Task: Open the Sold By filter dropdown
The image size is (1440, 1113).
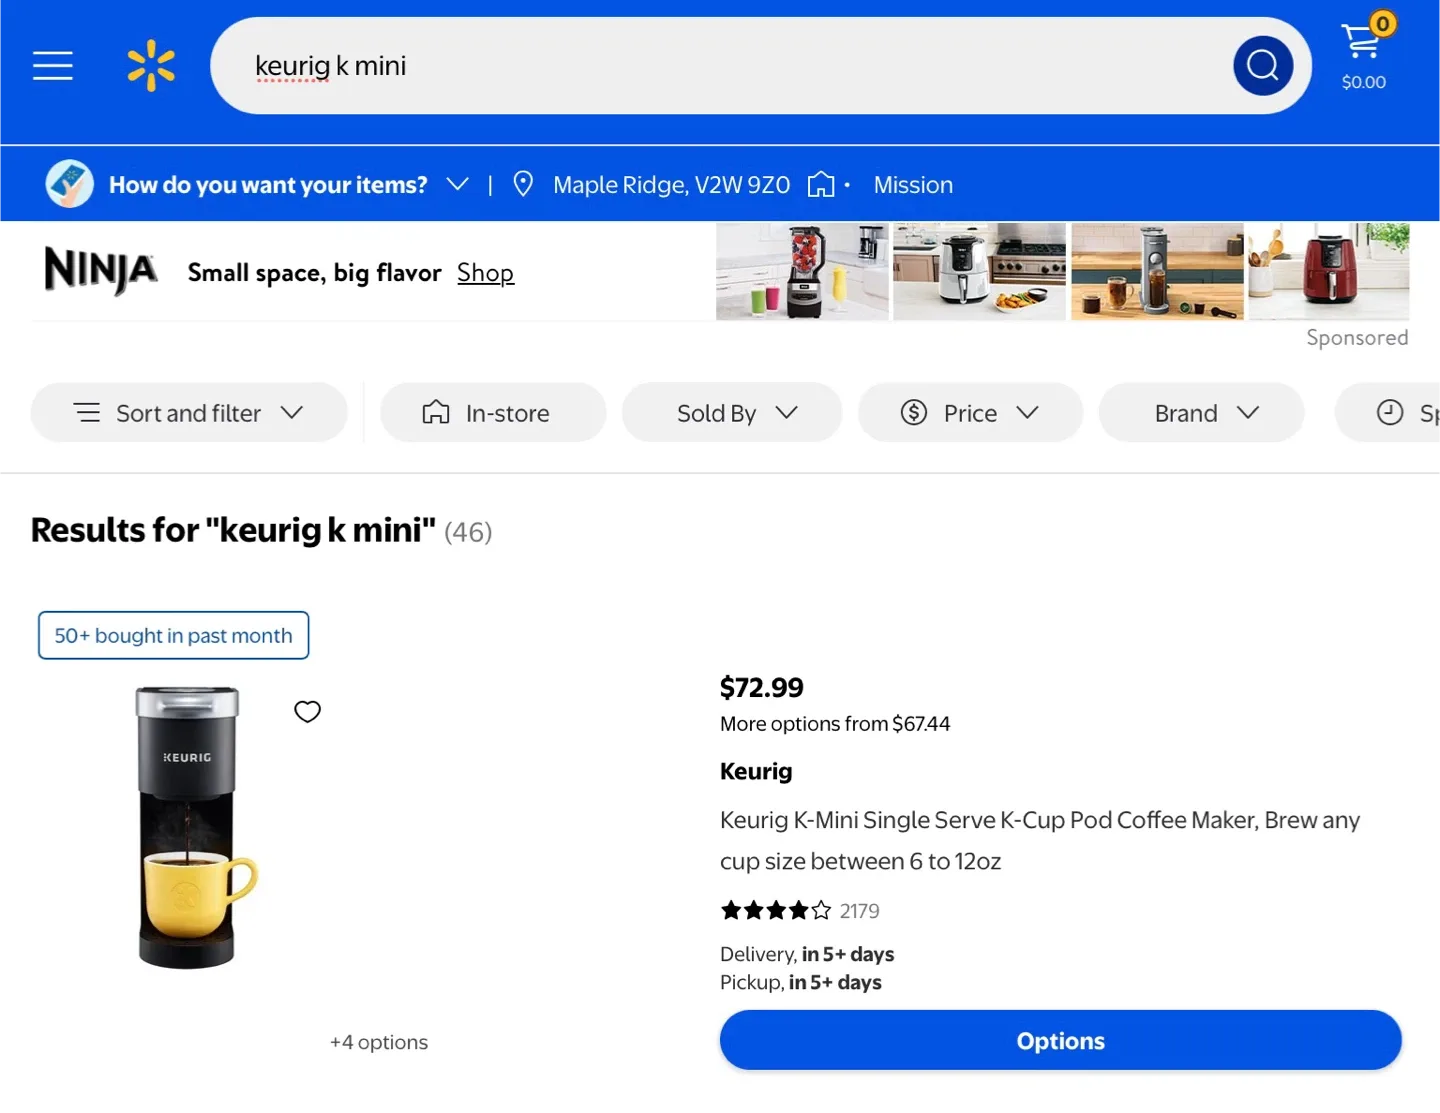Action: (732, 413)
